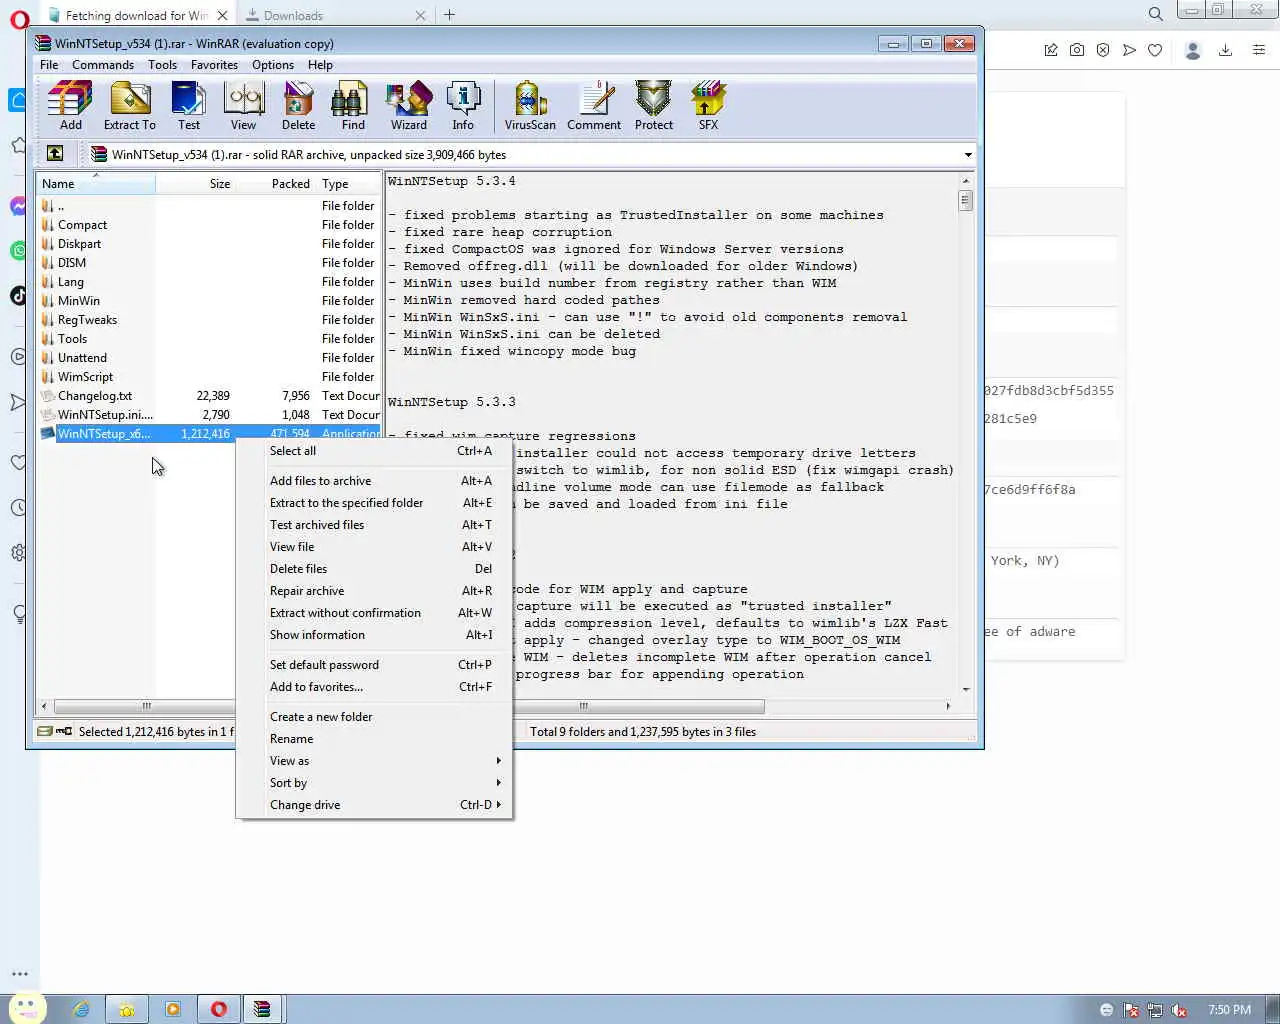The image size is (1280, 1024).
Task: Click the Opera profile account icon
Action: (1192, 50)
